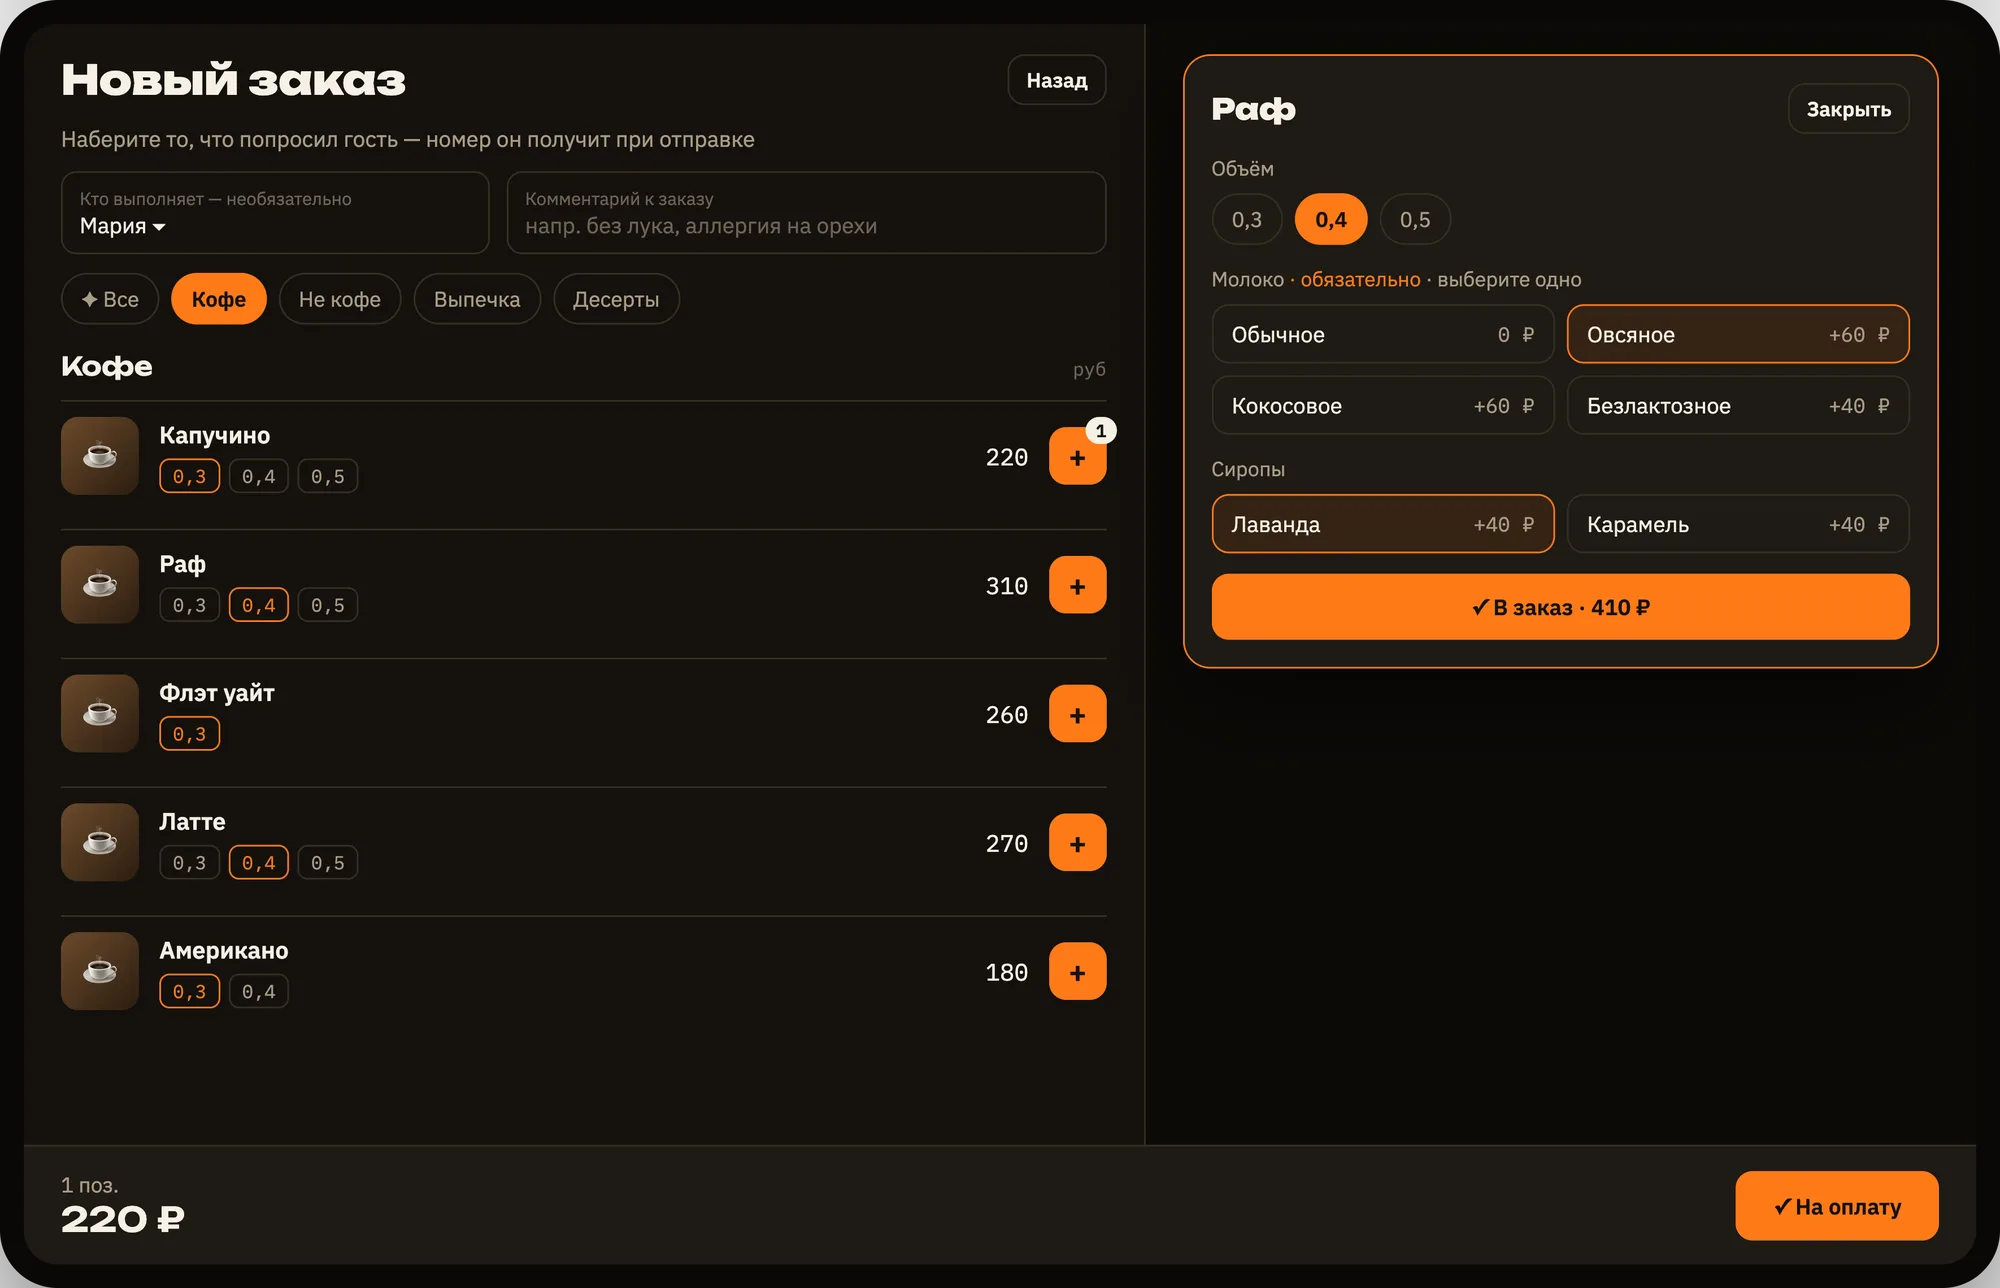
Task: Select 0,3 volume in the Раф panel
Action: [x=1246, y=219]
